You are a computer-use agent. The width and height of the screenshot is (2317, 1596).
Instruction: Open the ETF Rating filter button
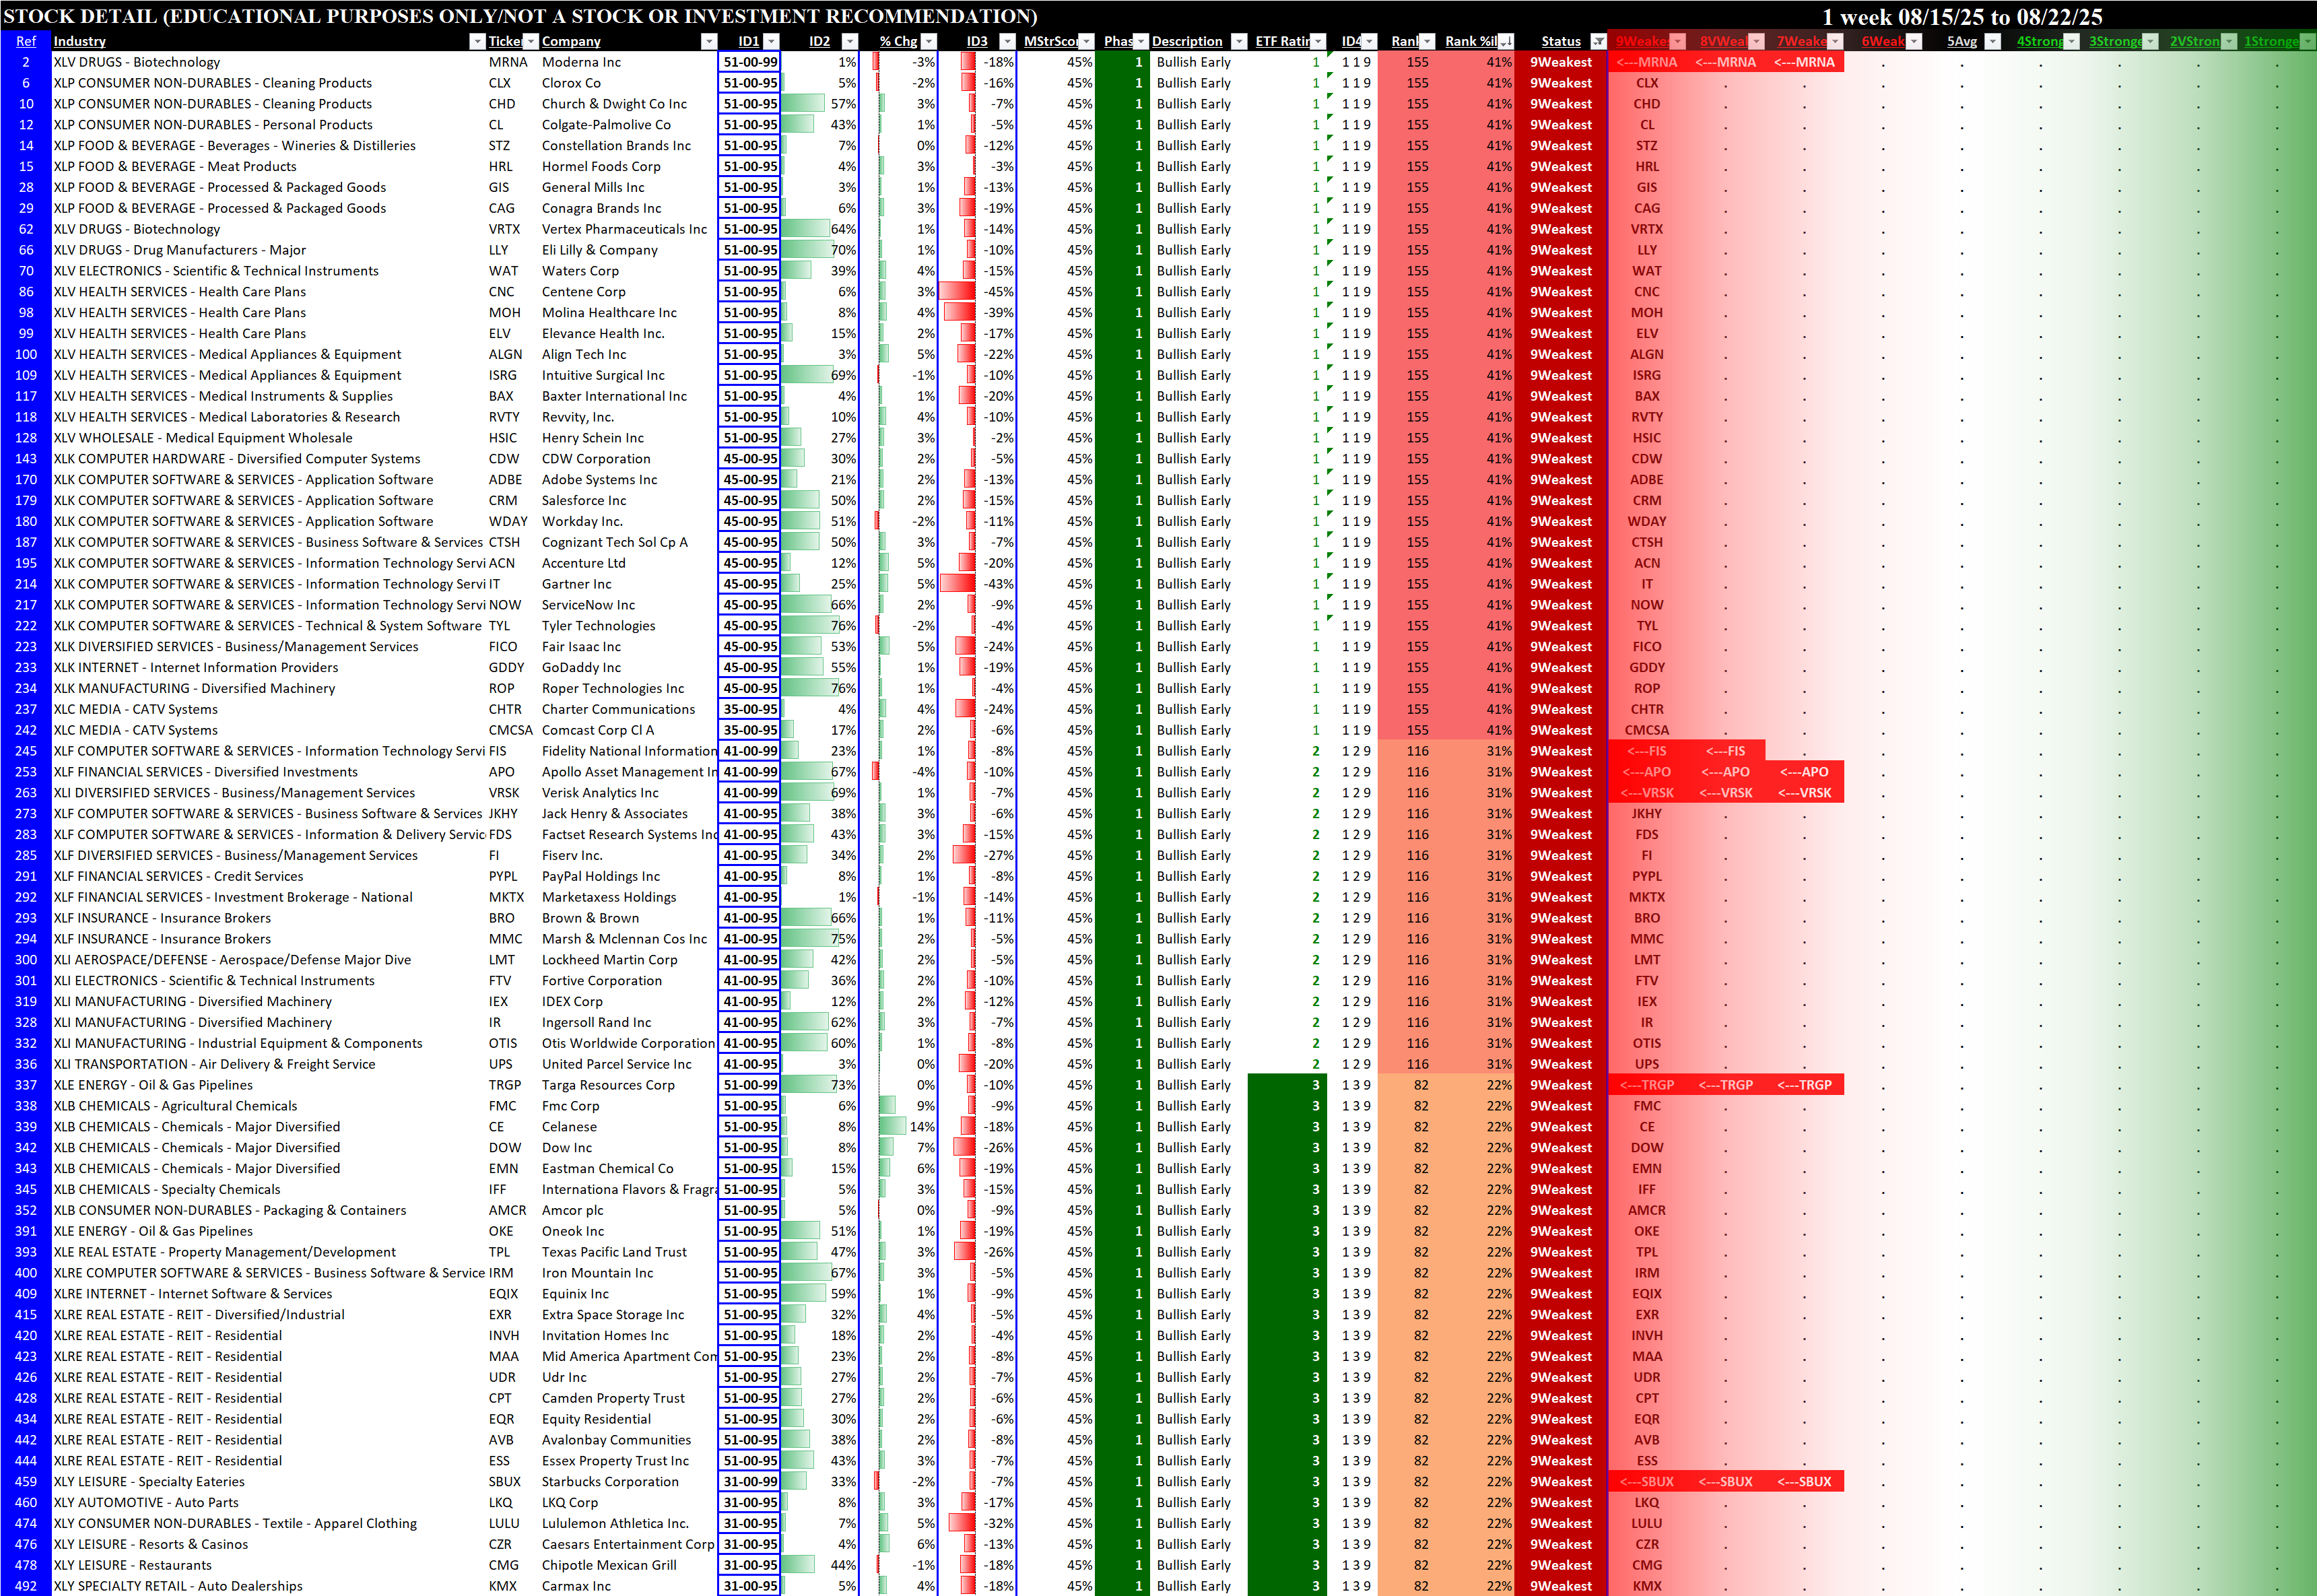1318,41
